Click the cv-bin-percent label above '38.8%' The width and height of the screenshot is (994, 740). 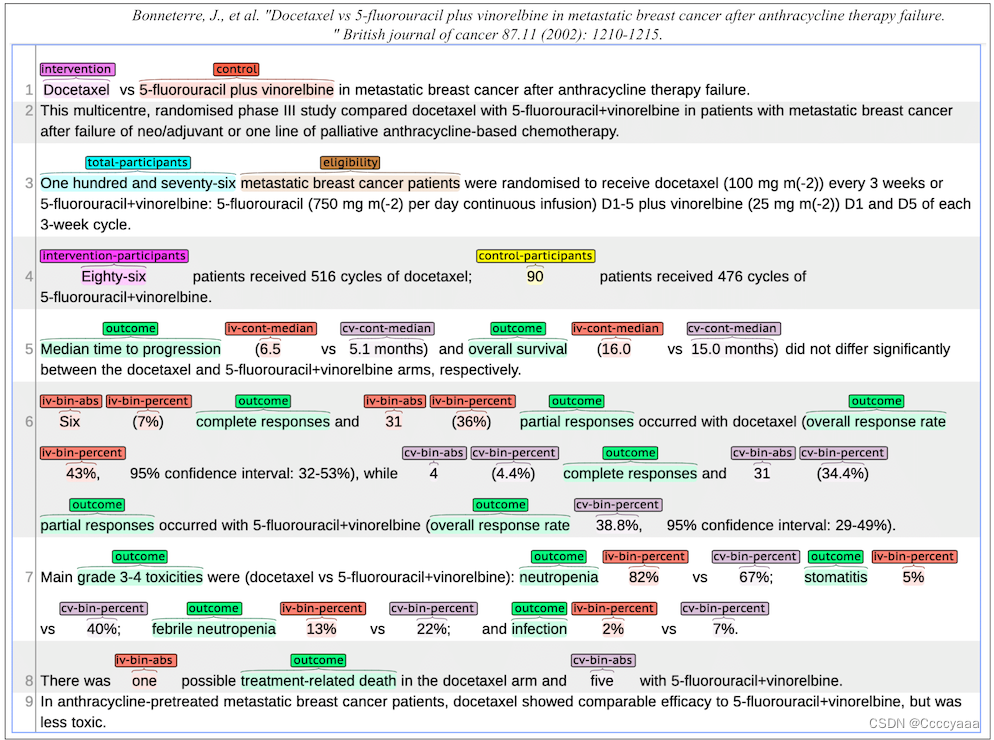[x=618, y=504]
